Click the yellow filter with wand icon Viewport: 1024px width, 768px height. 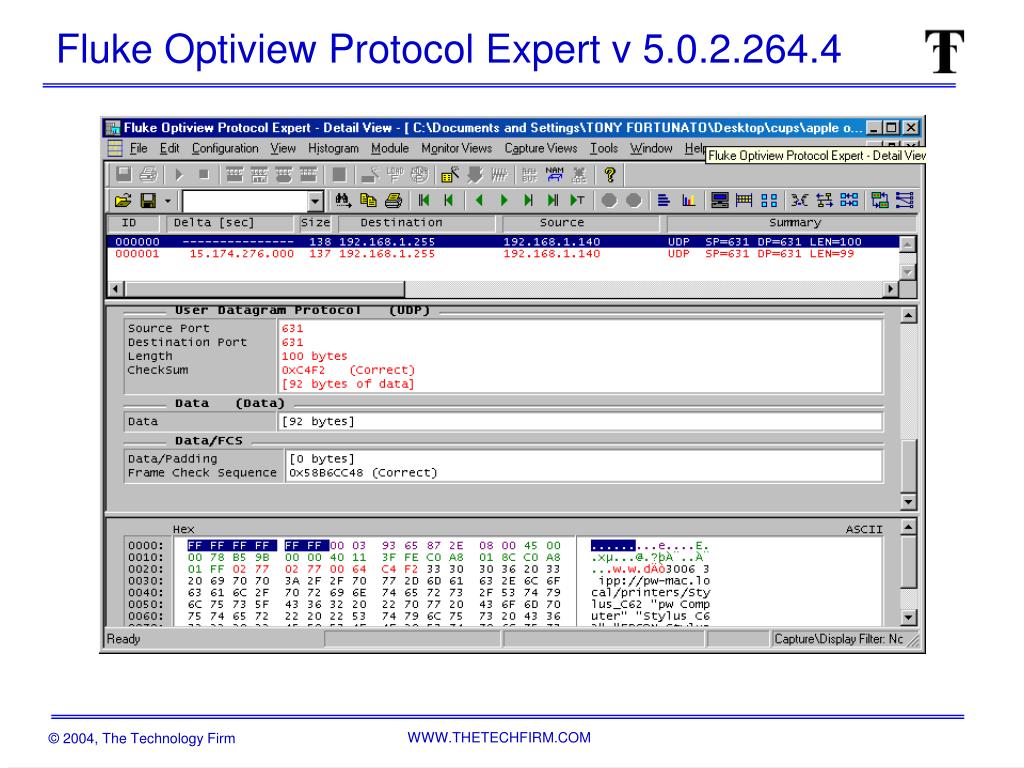click(449, 174)
